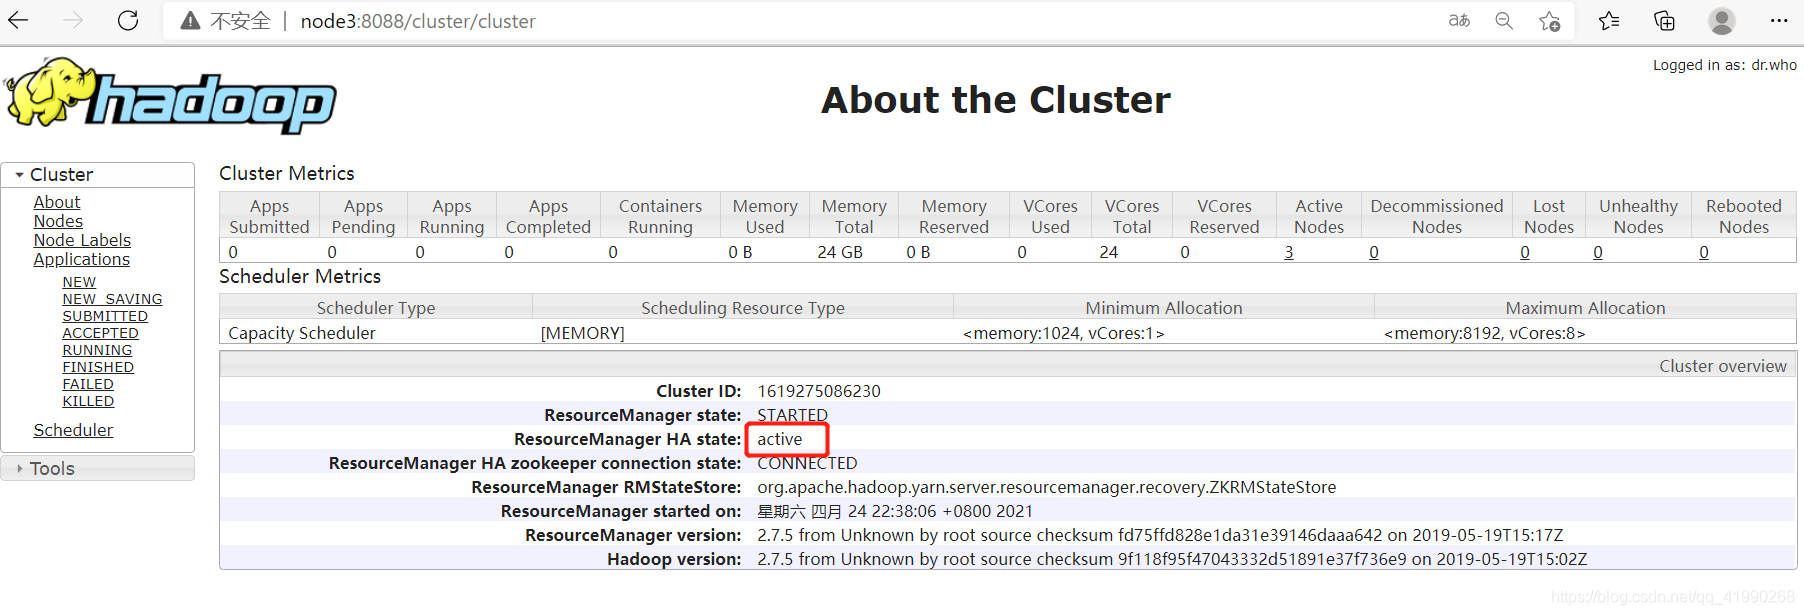Click the ResourceManager HA state active value
1804x615 pixels.
click(780, 439)
